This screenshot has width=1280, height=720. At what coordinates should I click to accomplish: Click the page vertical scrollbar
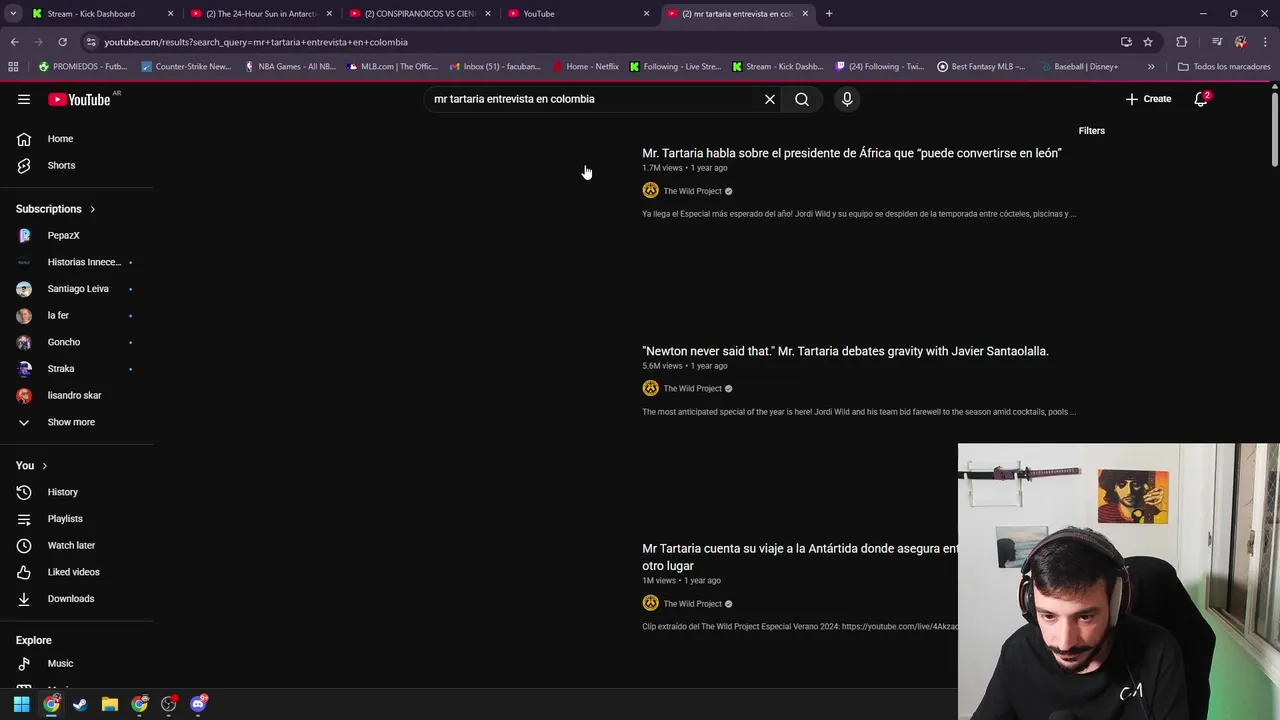coord(1275,130)
